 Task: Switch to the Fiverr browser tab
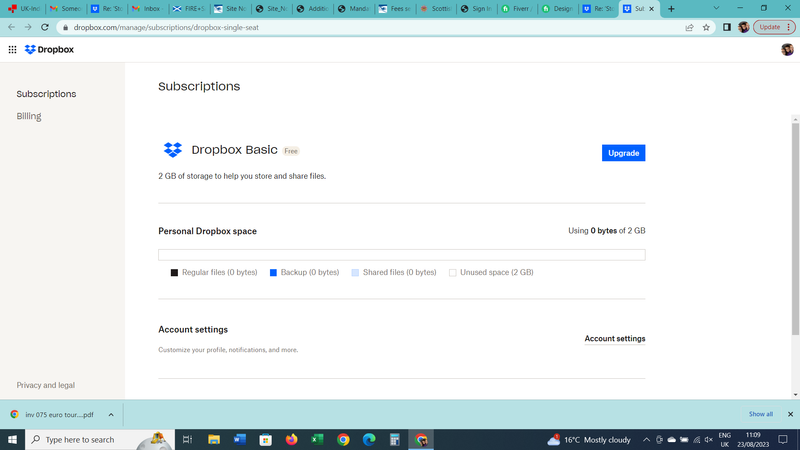point(518,9)
